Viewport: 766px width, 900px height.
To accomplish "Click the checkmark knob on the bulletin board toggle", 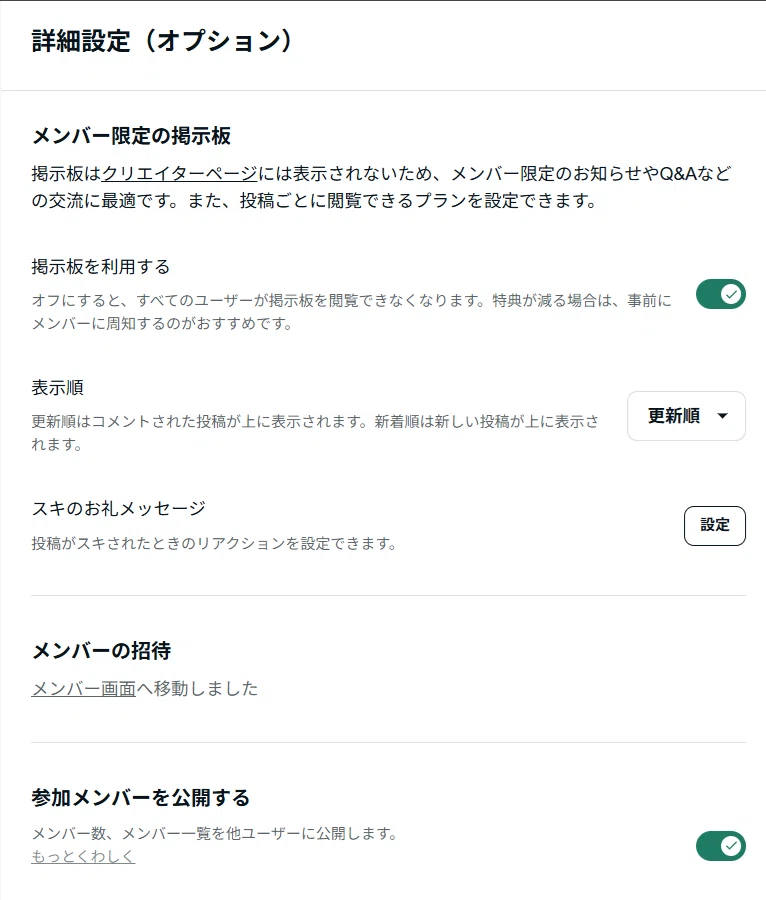I will coord(731,294).
